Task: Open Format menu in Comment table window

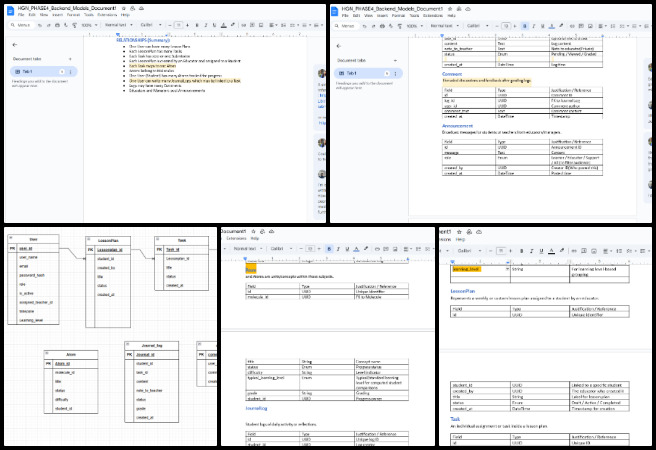Action: [398, 15]
